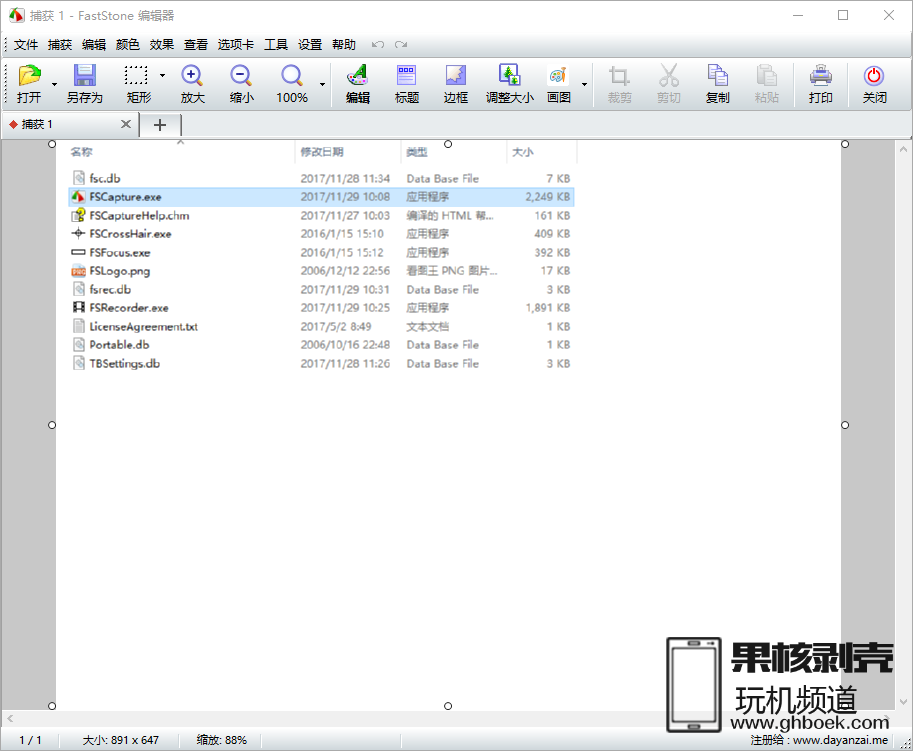Viewport: 913px width, 751px height.
Task: Close the 捕获 1 tab
Action: click(126, 124)
